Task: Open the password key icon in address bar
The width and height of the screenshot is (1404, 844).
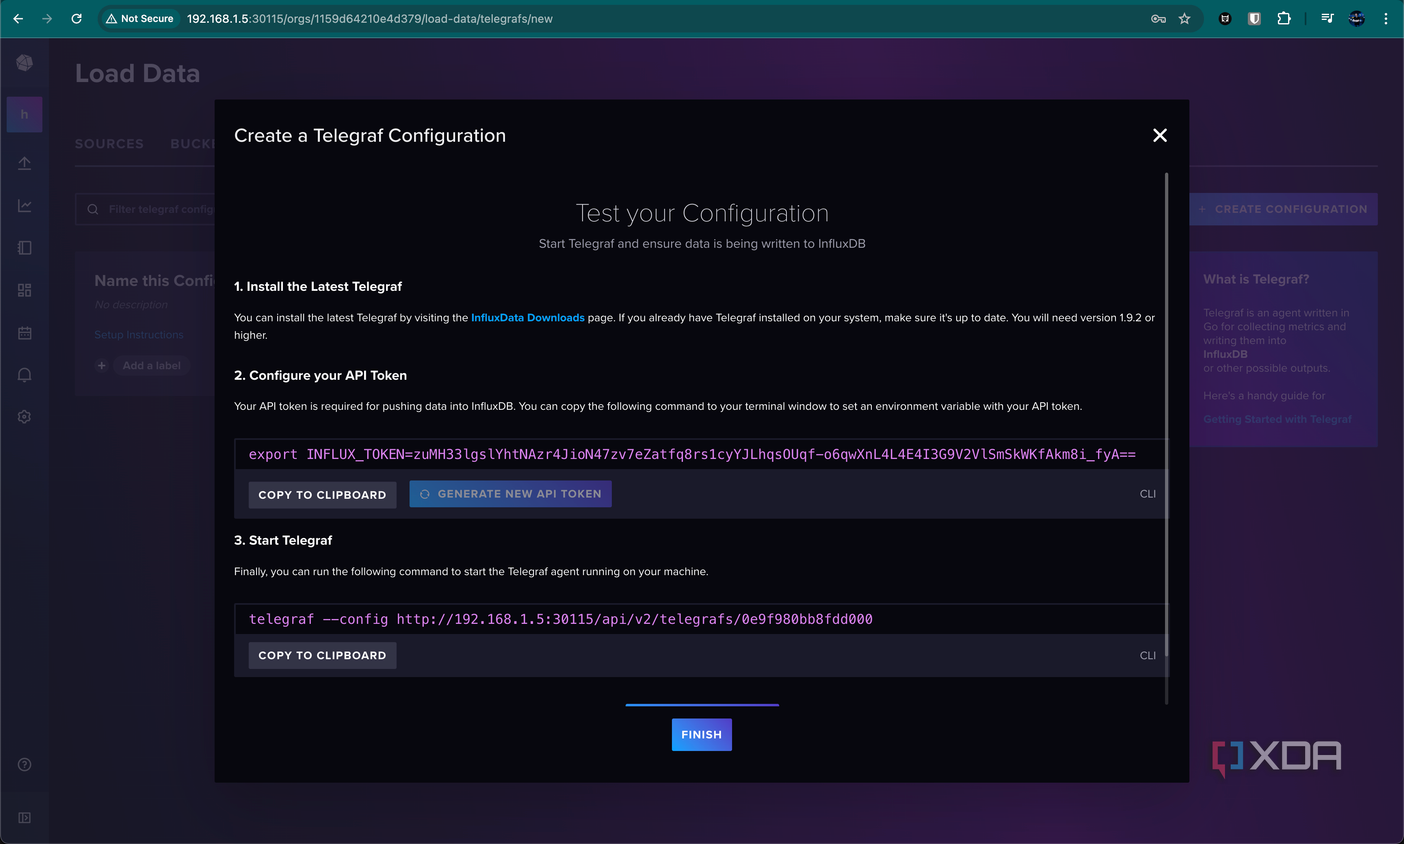Action: [1158, 18]
